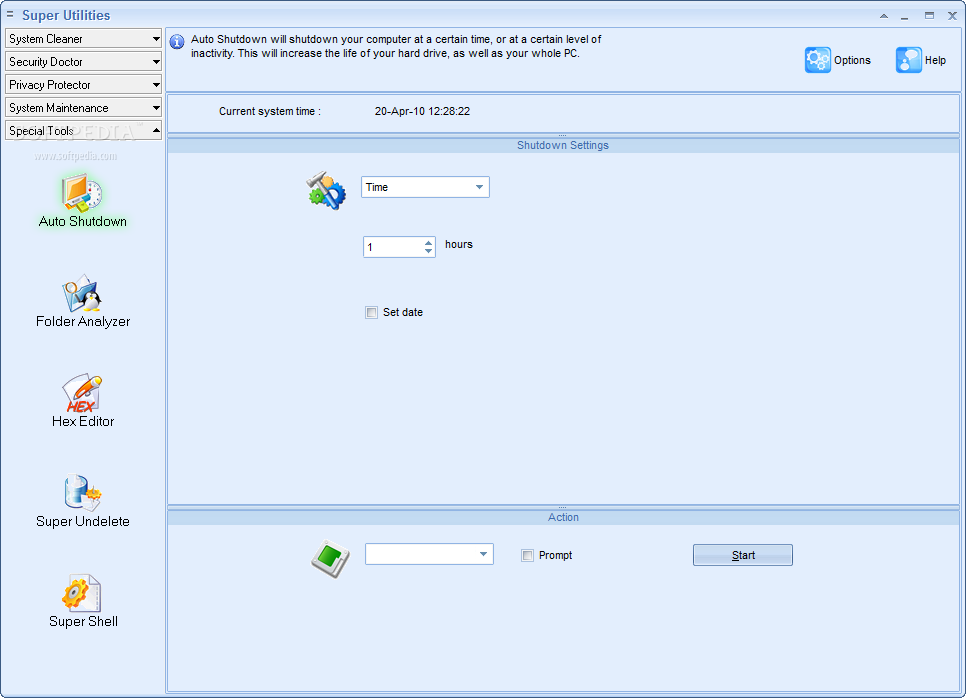This screenshot has height=698, width=966.
Task: Click the Help speech-bubble icon
Action: click(909, 60)
